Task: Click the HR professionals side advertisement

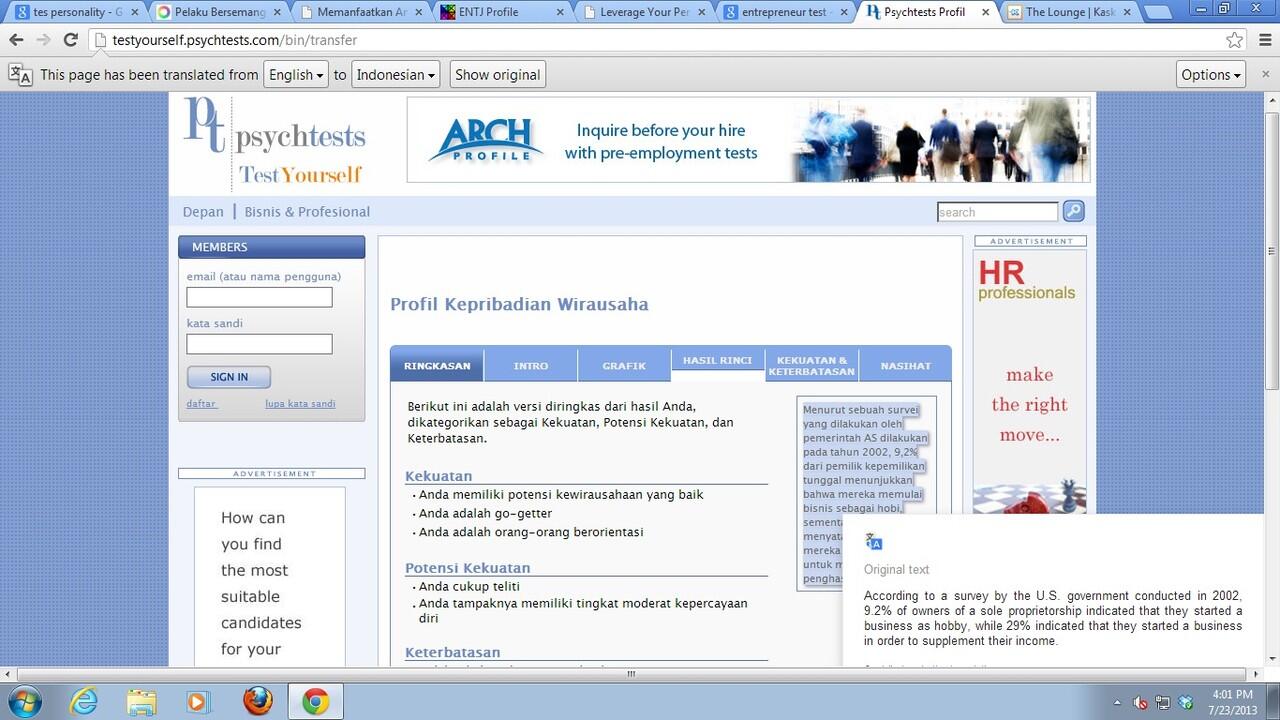Action: pos(1029,382)
